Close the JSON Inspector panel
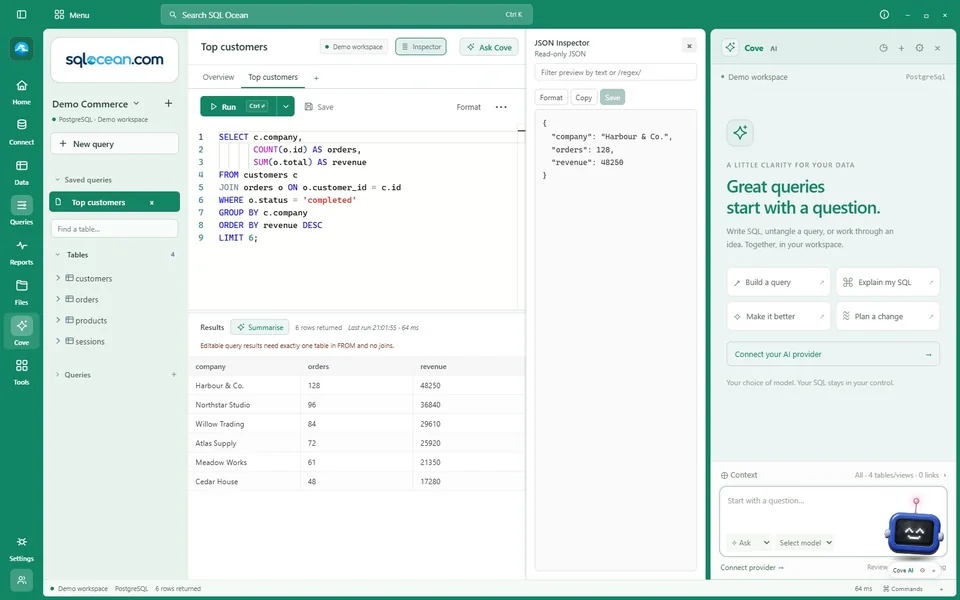Viewport: 960px width, 600px height. pos(689,46)
